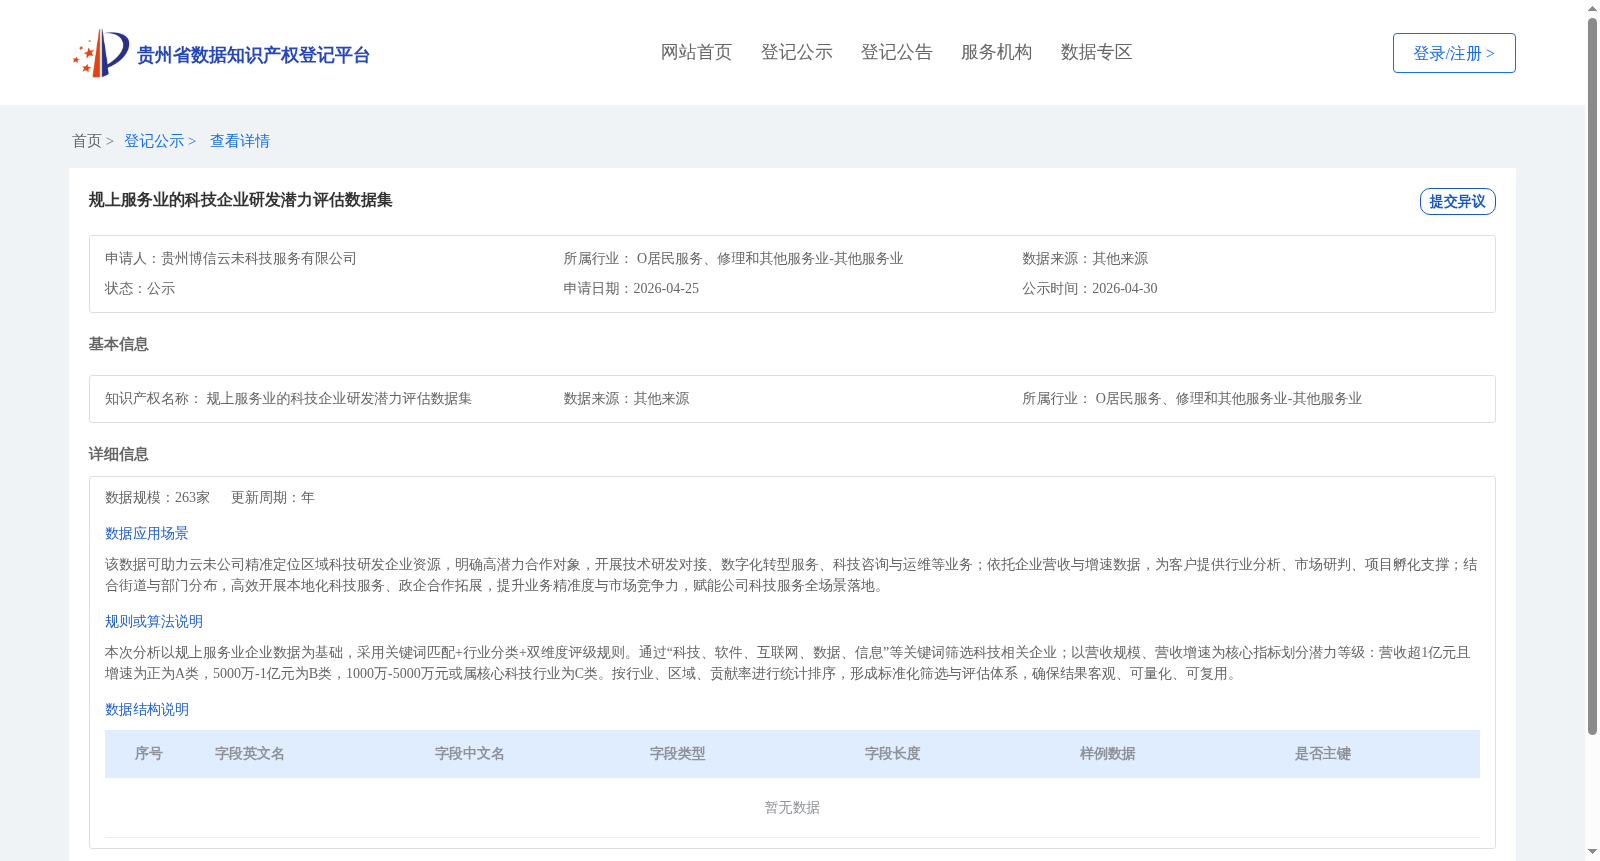
Task: Click the 暂无数据 empty table message
Action: (792, 807)
